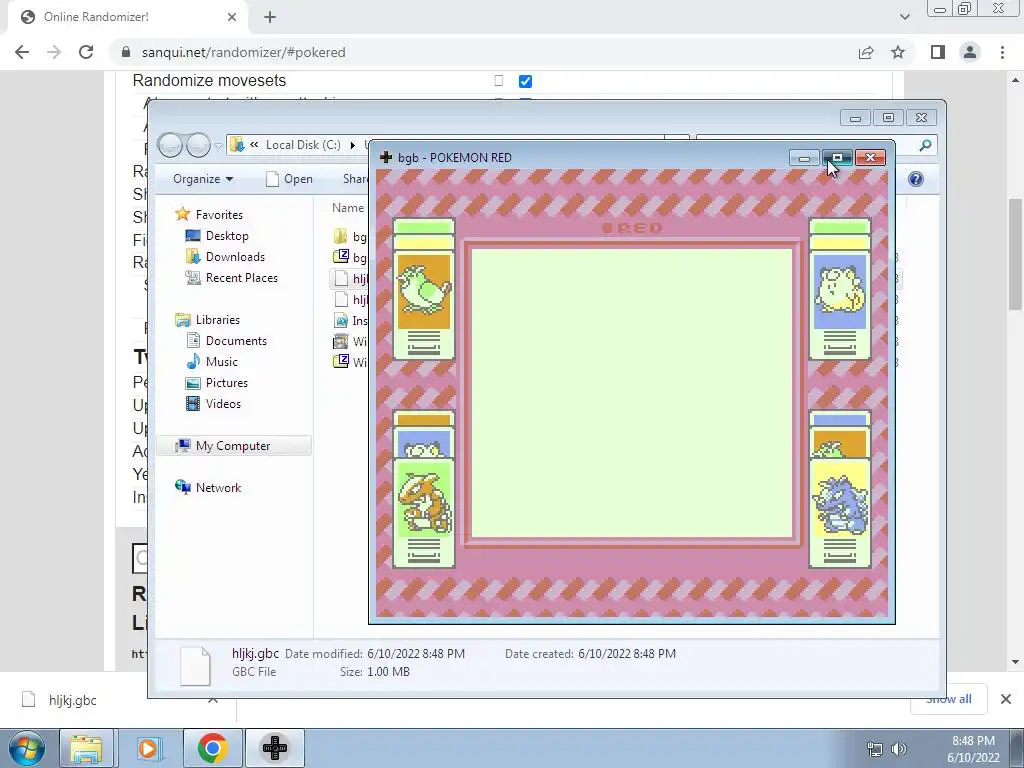Click the network tray icon
This screenshot has width=1024, height=768.
[874, 749]
